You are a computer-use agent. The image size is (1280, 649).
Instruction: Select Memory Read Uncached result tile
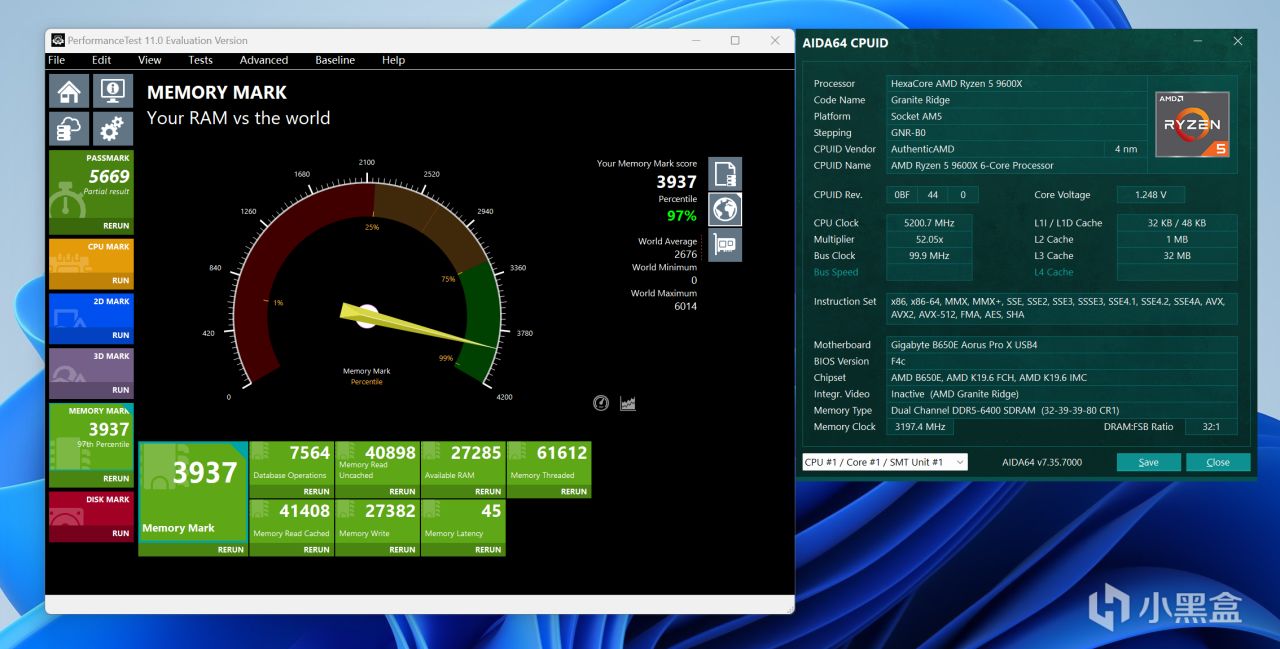(377, 464)
